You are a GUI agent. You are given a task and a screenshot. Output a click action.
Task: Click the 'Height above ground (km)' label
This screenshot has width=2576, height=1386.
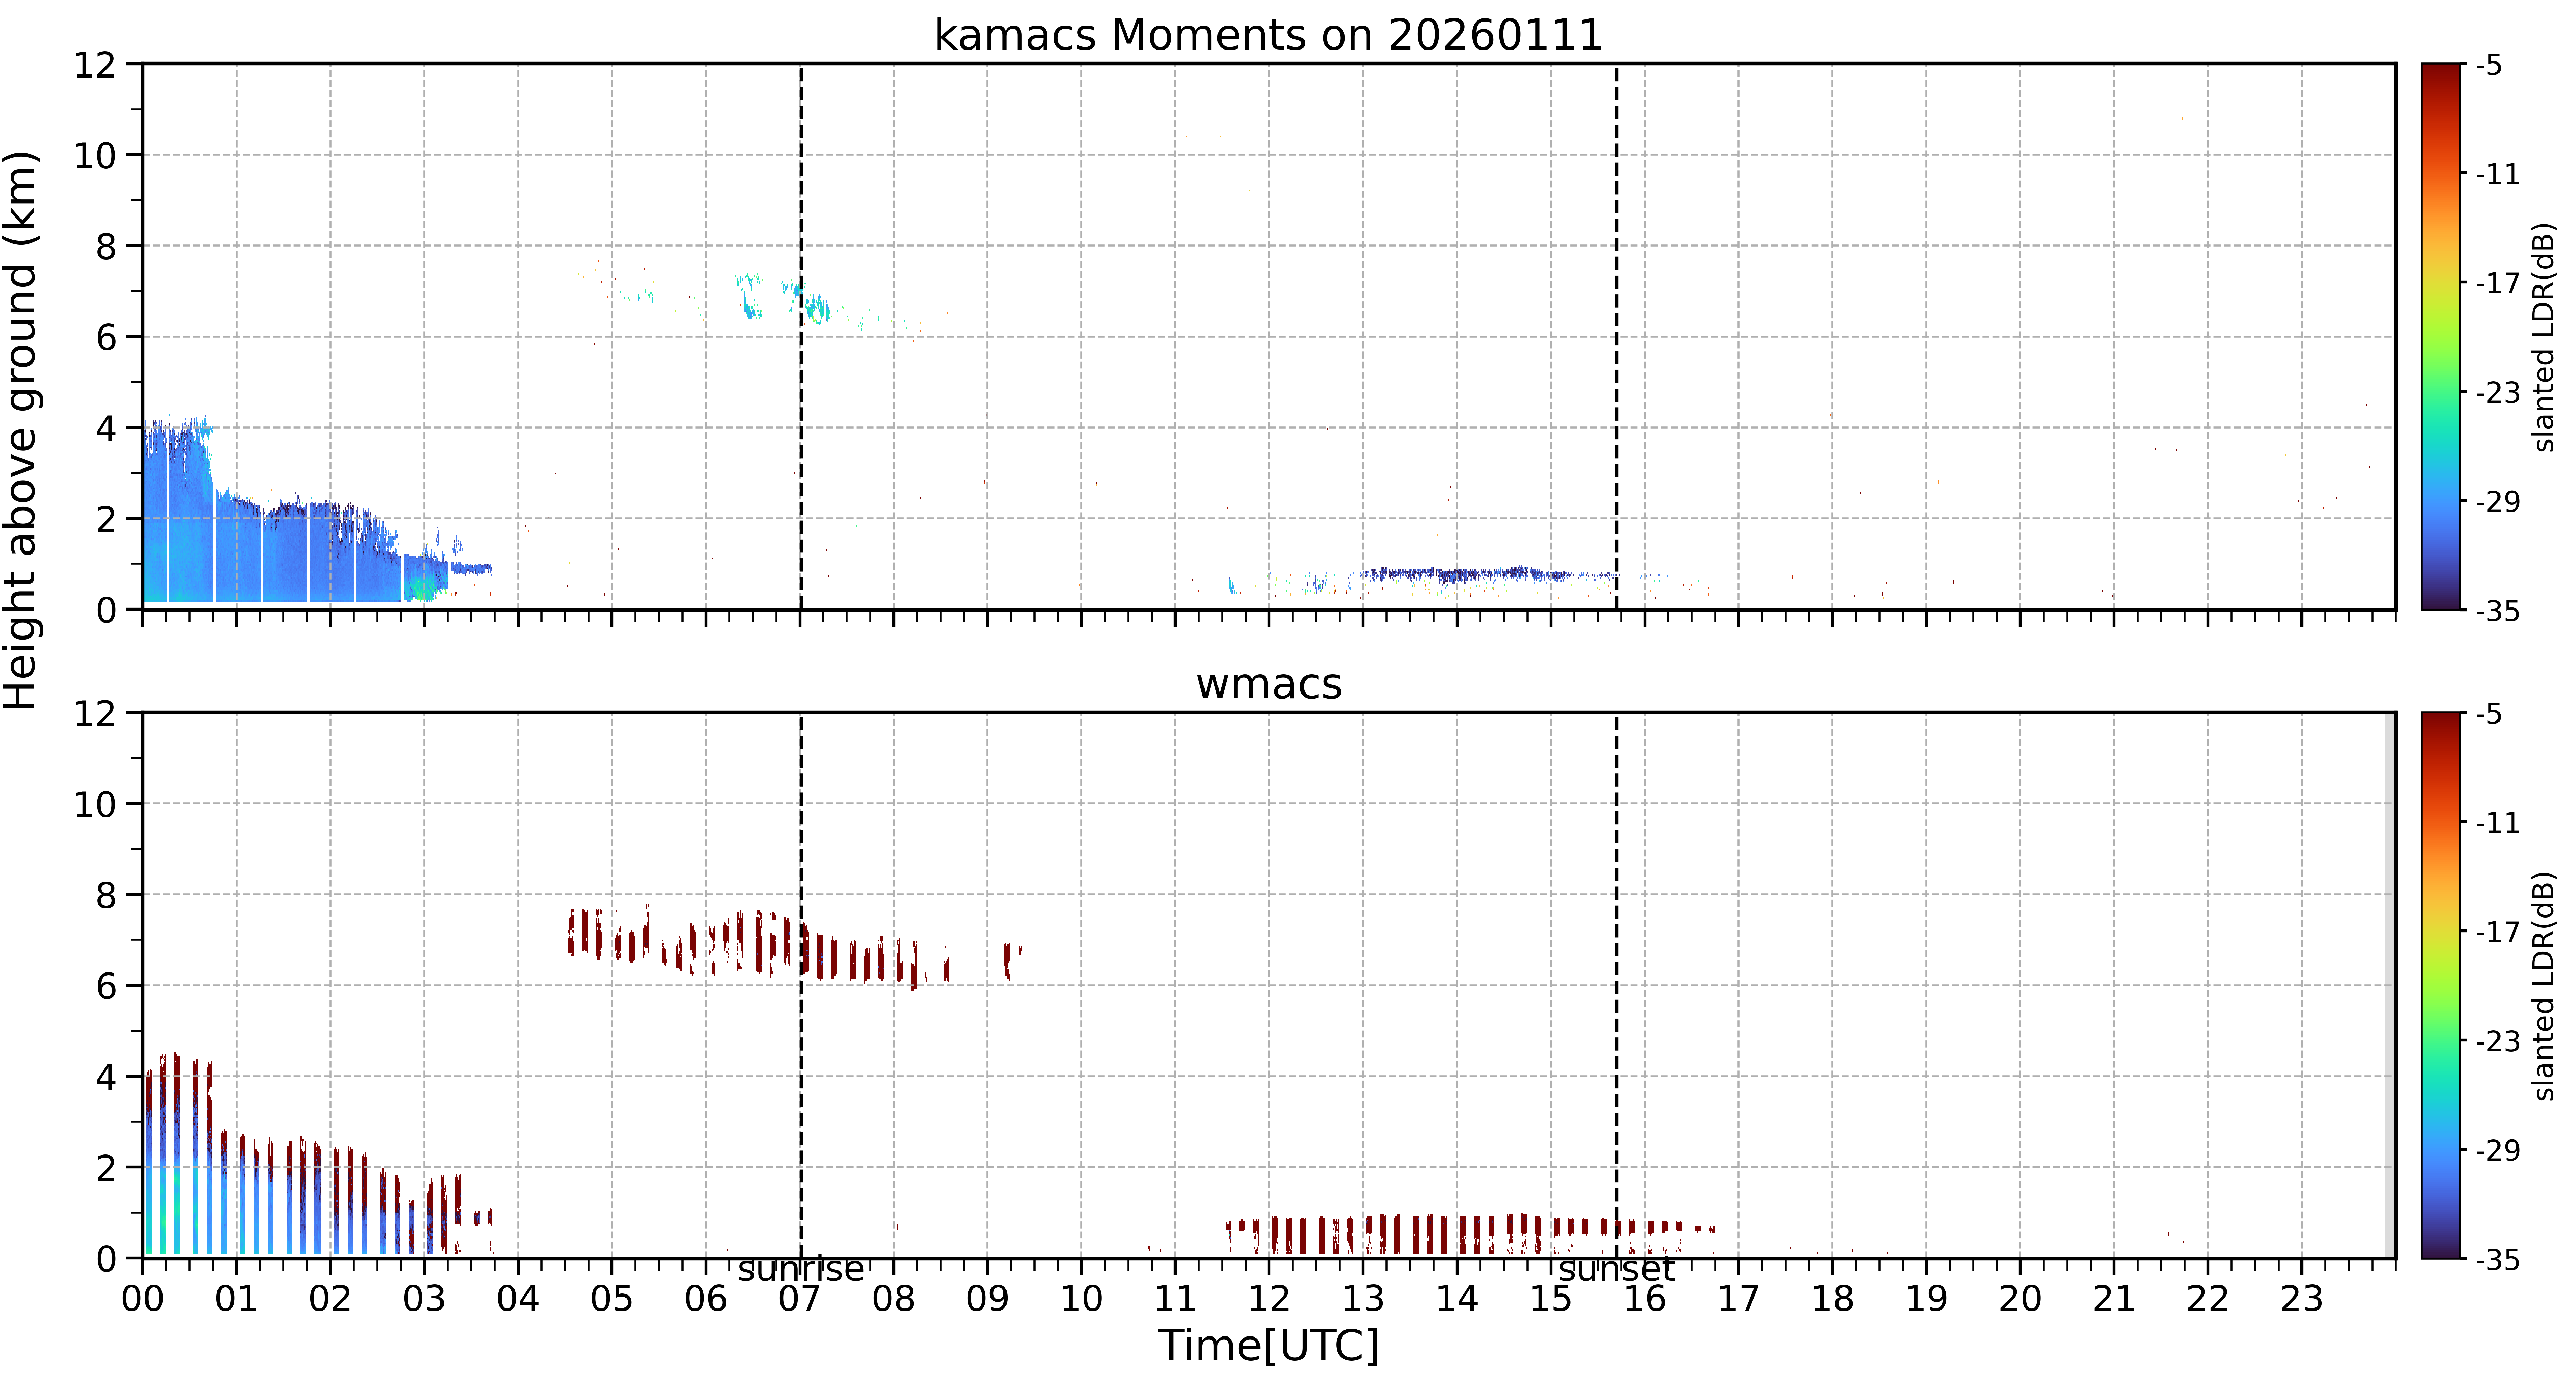pyautogui.click(x=21, y=430)
